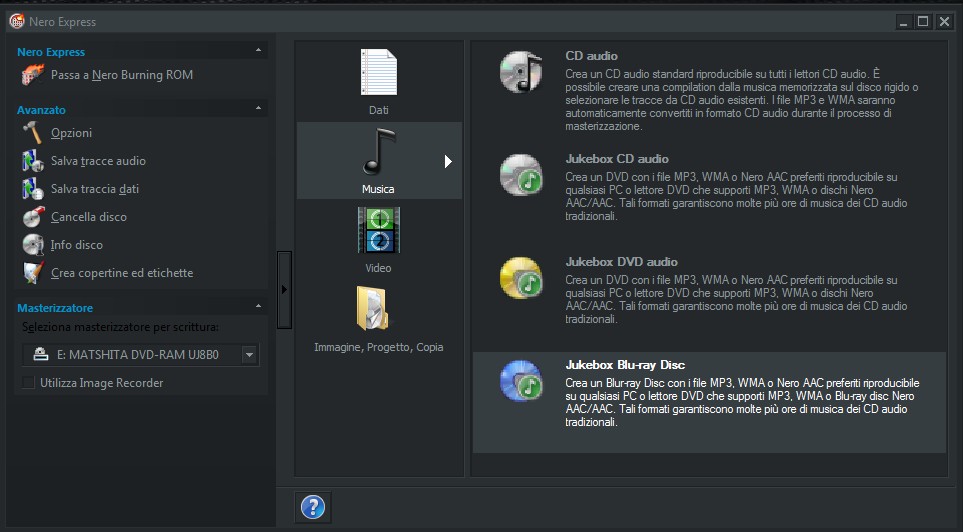Click the Nero Express flame app icon
Screen dimensions: 963x532
[x=17, y=22]
